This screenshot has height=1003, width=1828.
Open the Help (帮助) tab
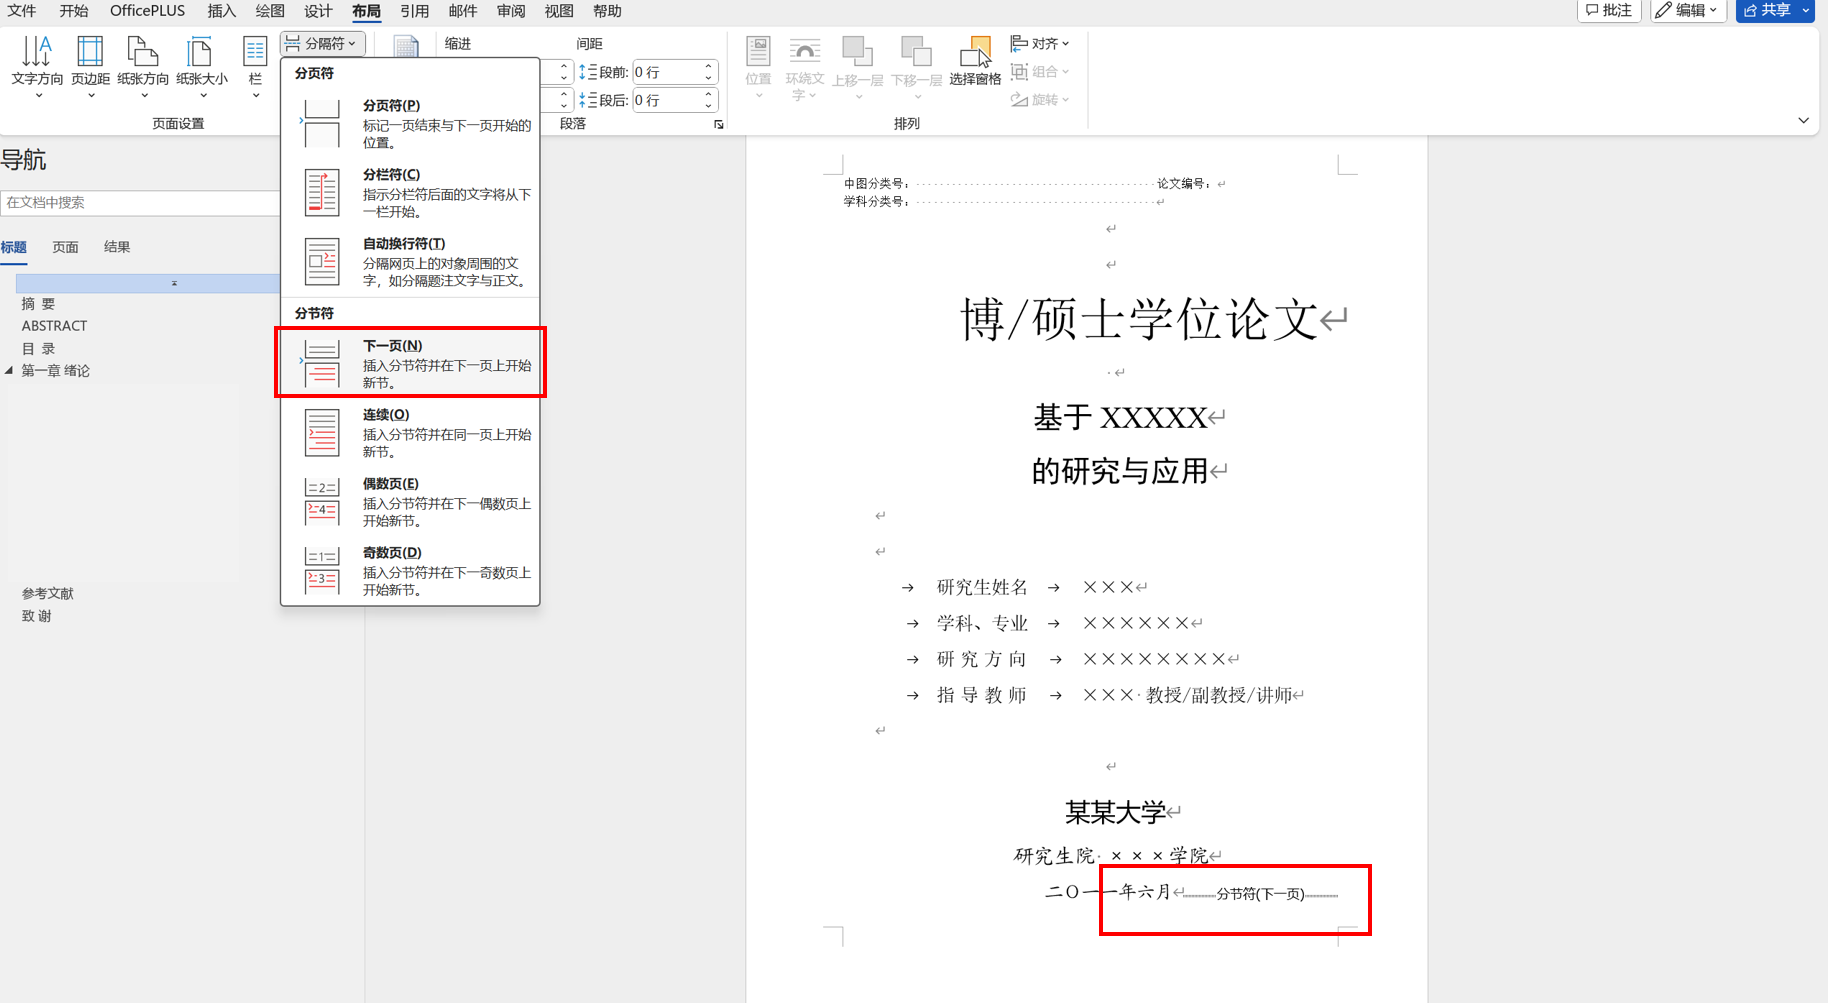(607, 11)
